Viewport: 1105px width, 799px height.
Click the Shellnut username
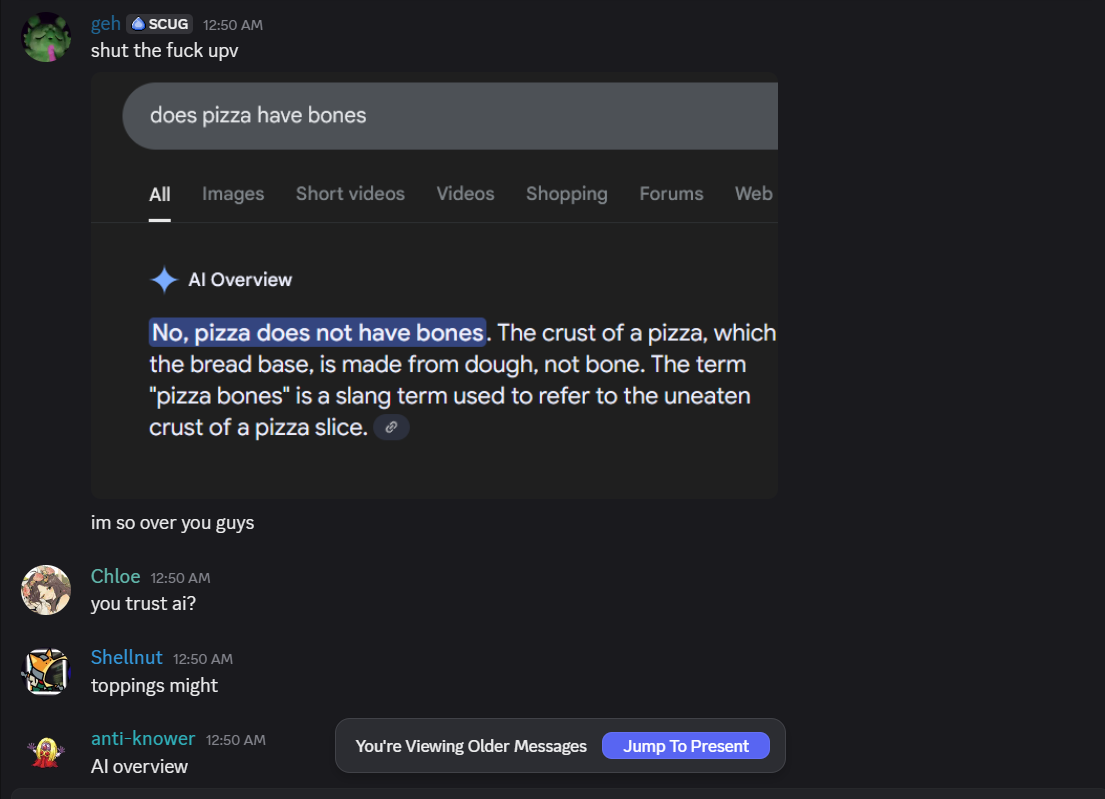click(126, 657)
